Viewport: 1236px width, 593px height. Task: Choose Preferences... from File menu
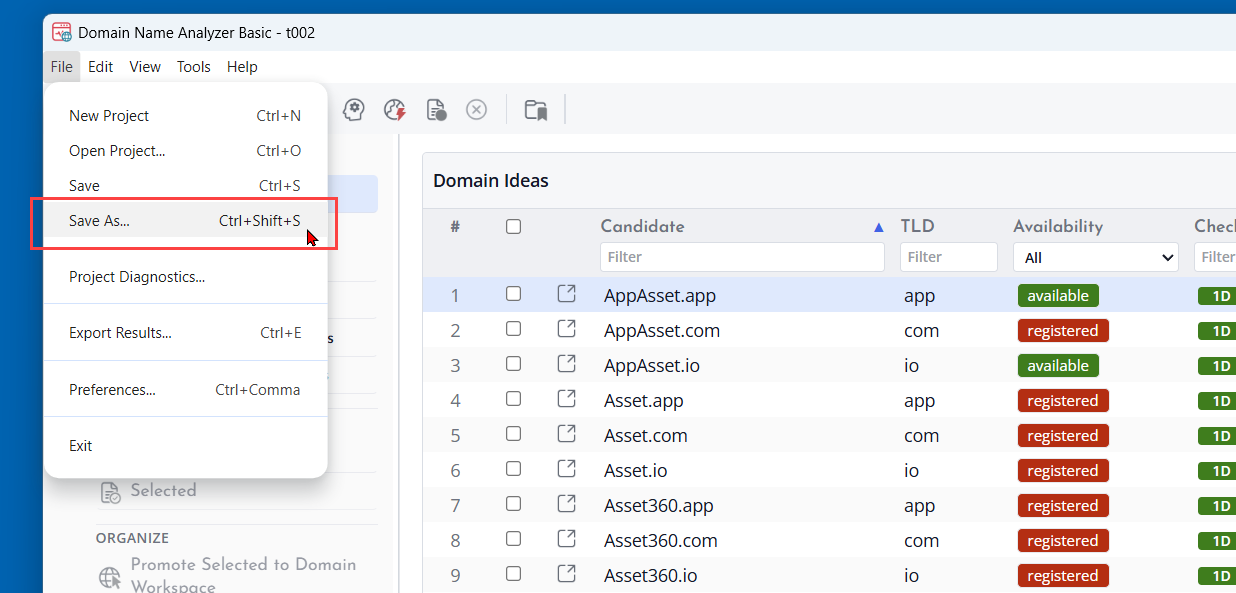[x=185, y=390]
